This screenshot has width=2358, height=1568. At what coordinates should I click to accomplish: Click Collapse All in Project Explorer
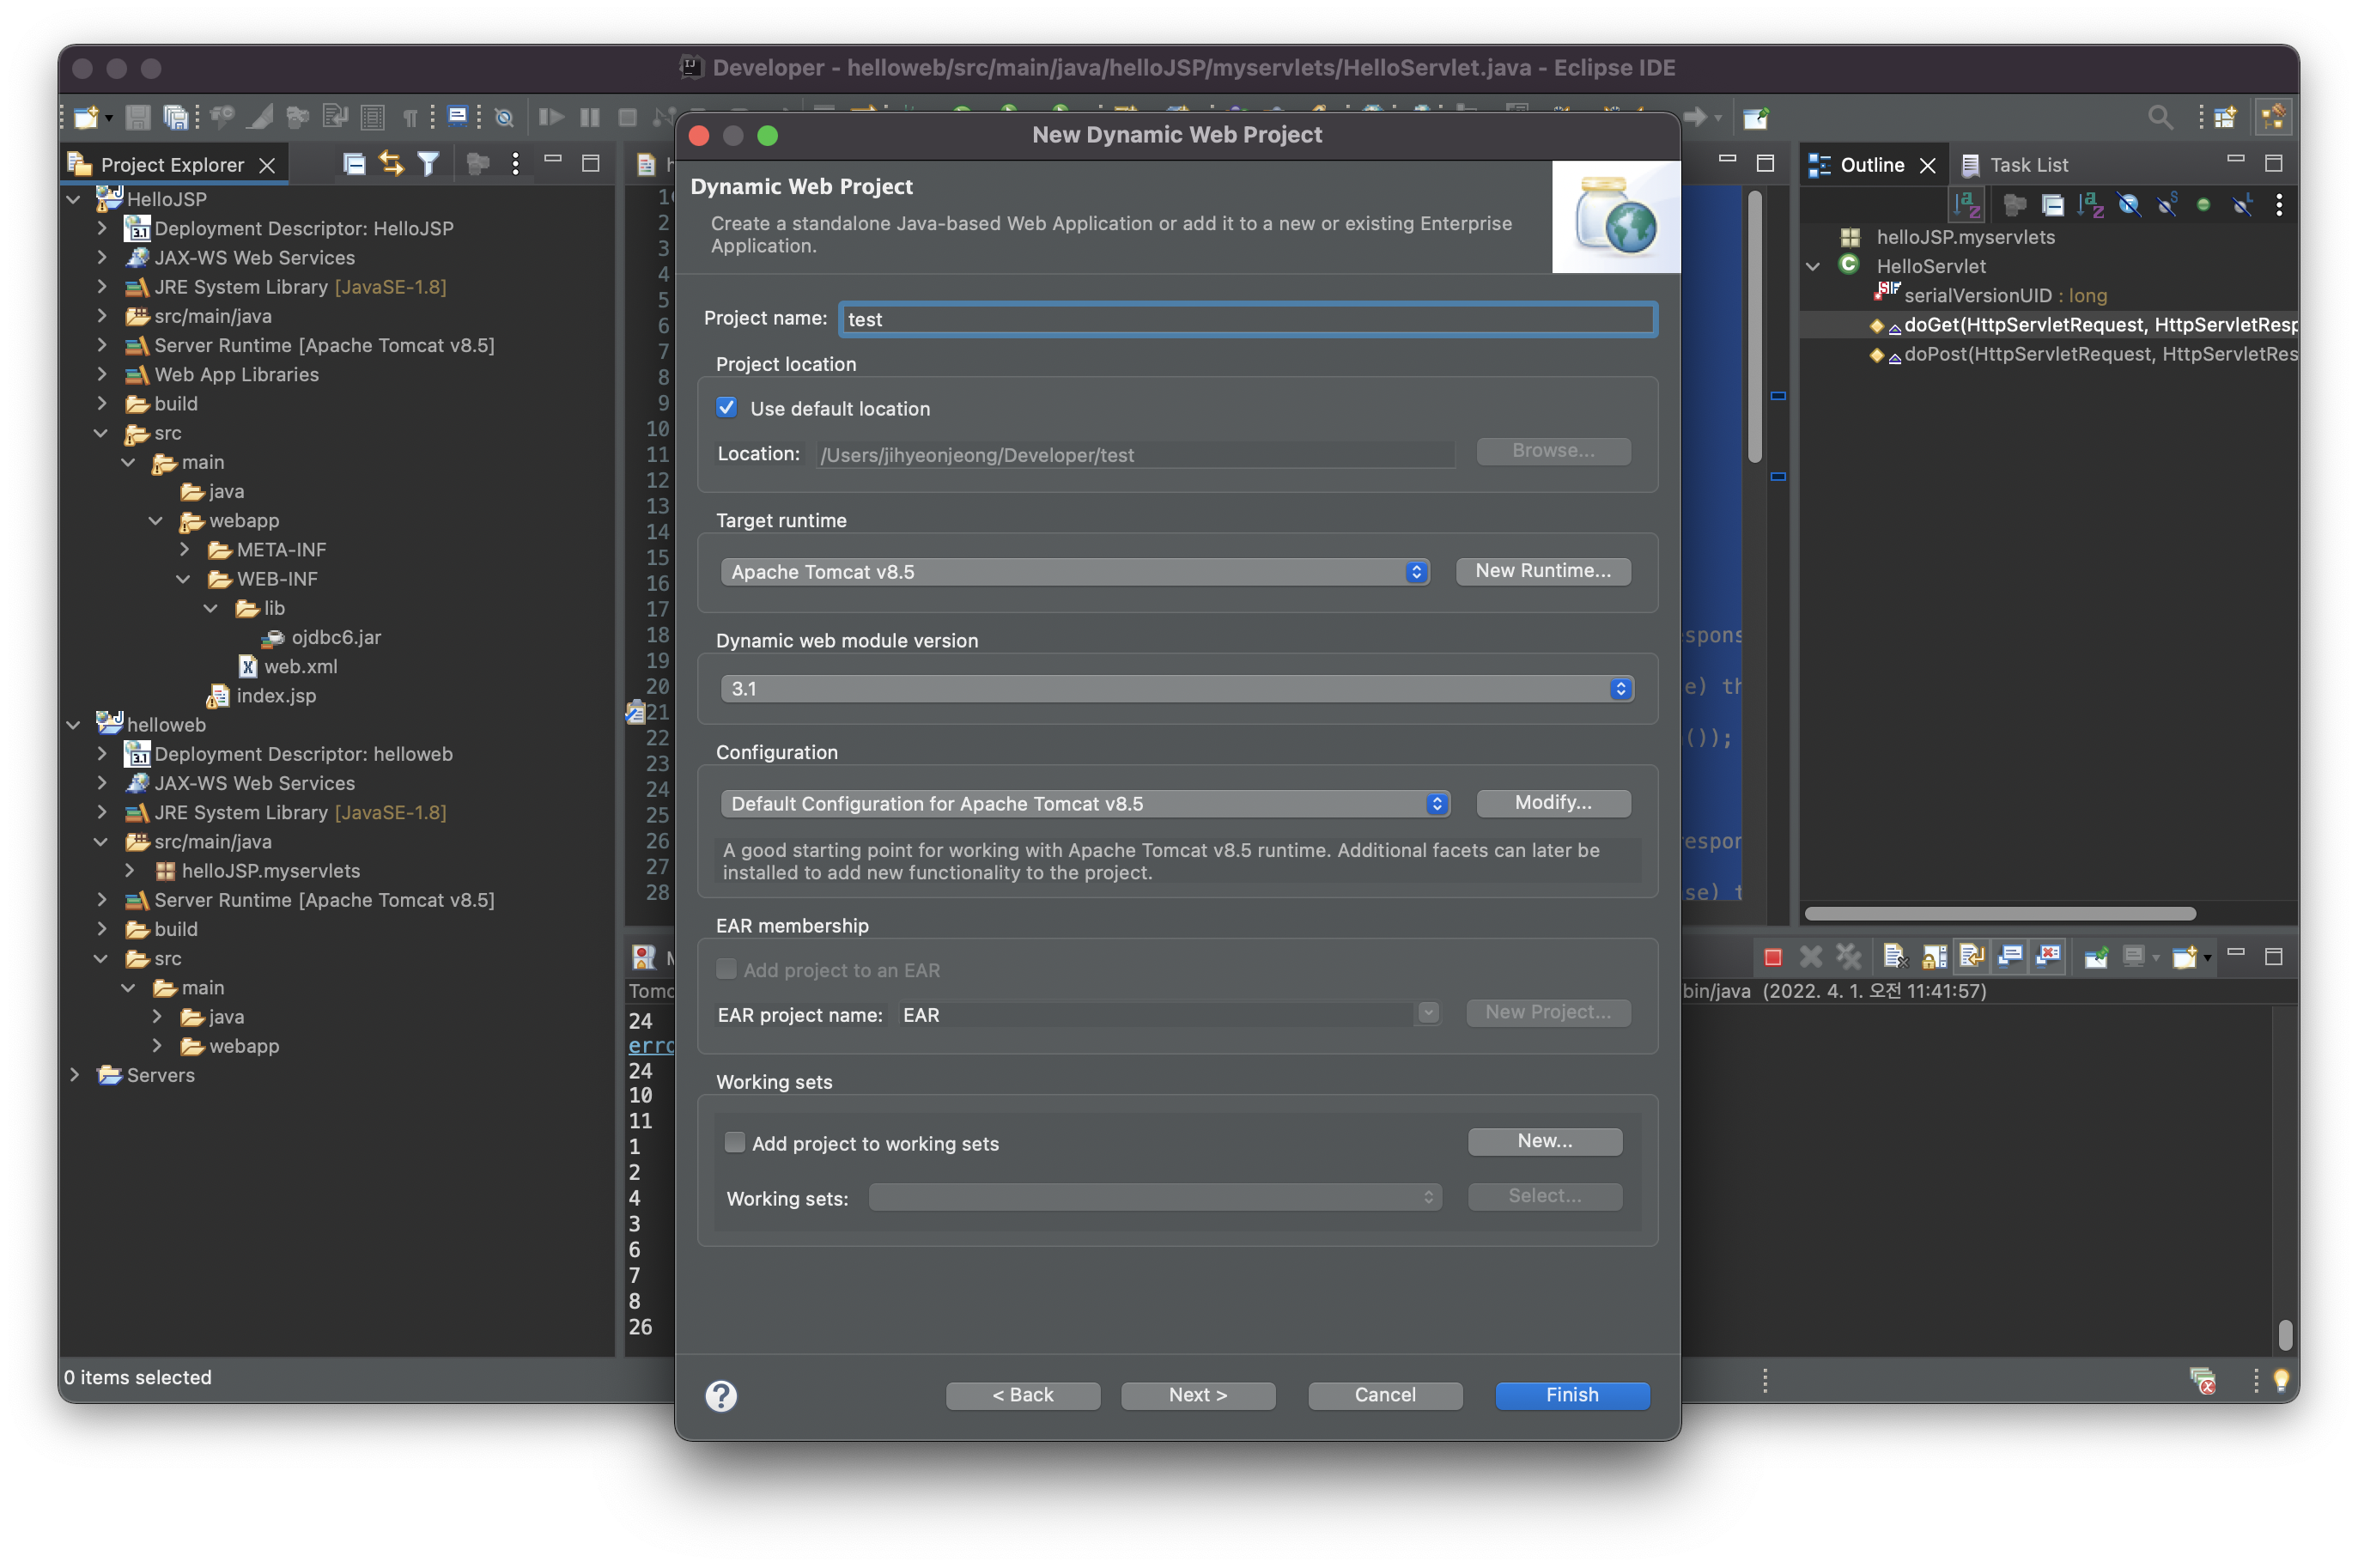(x=354, y=164)
